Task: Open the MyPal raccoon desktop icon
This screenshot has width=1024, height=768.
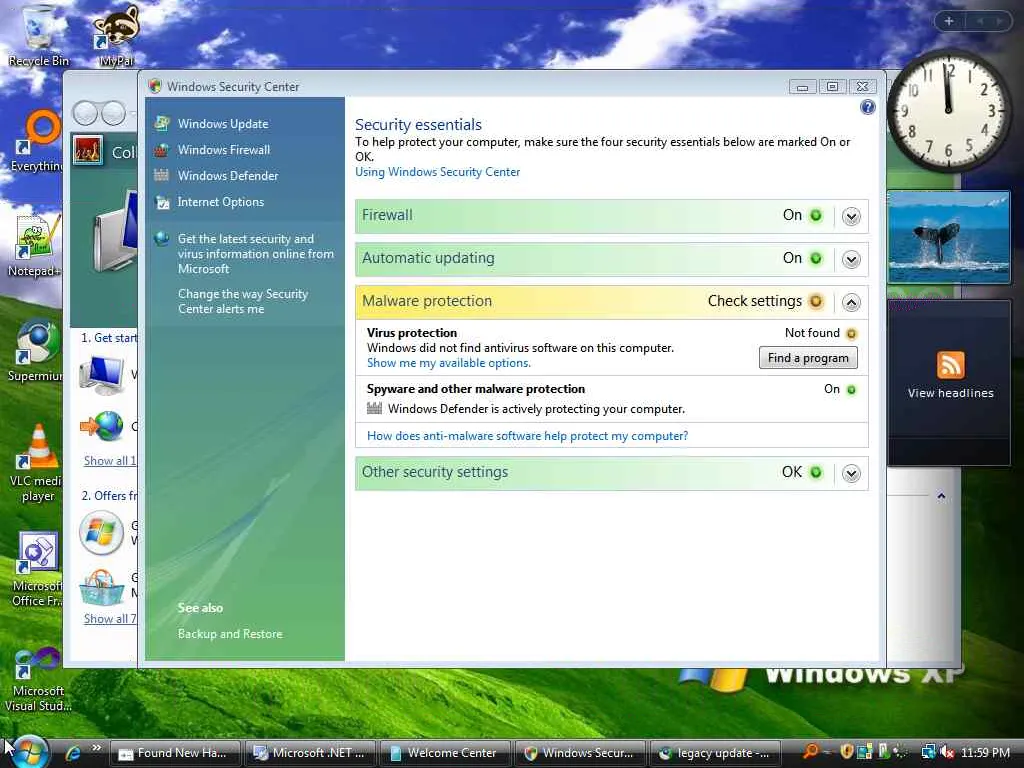Action: 116,36
